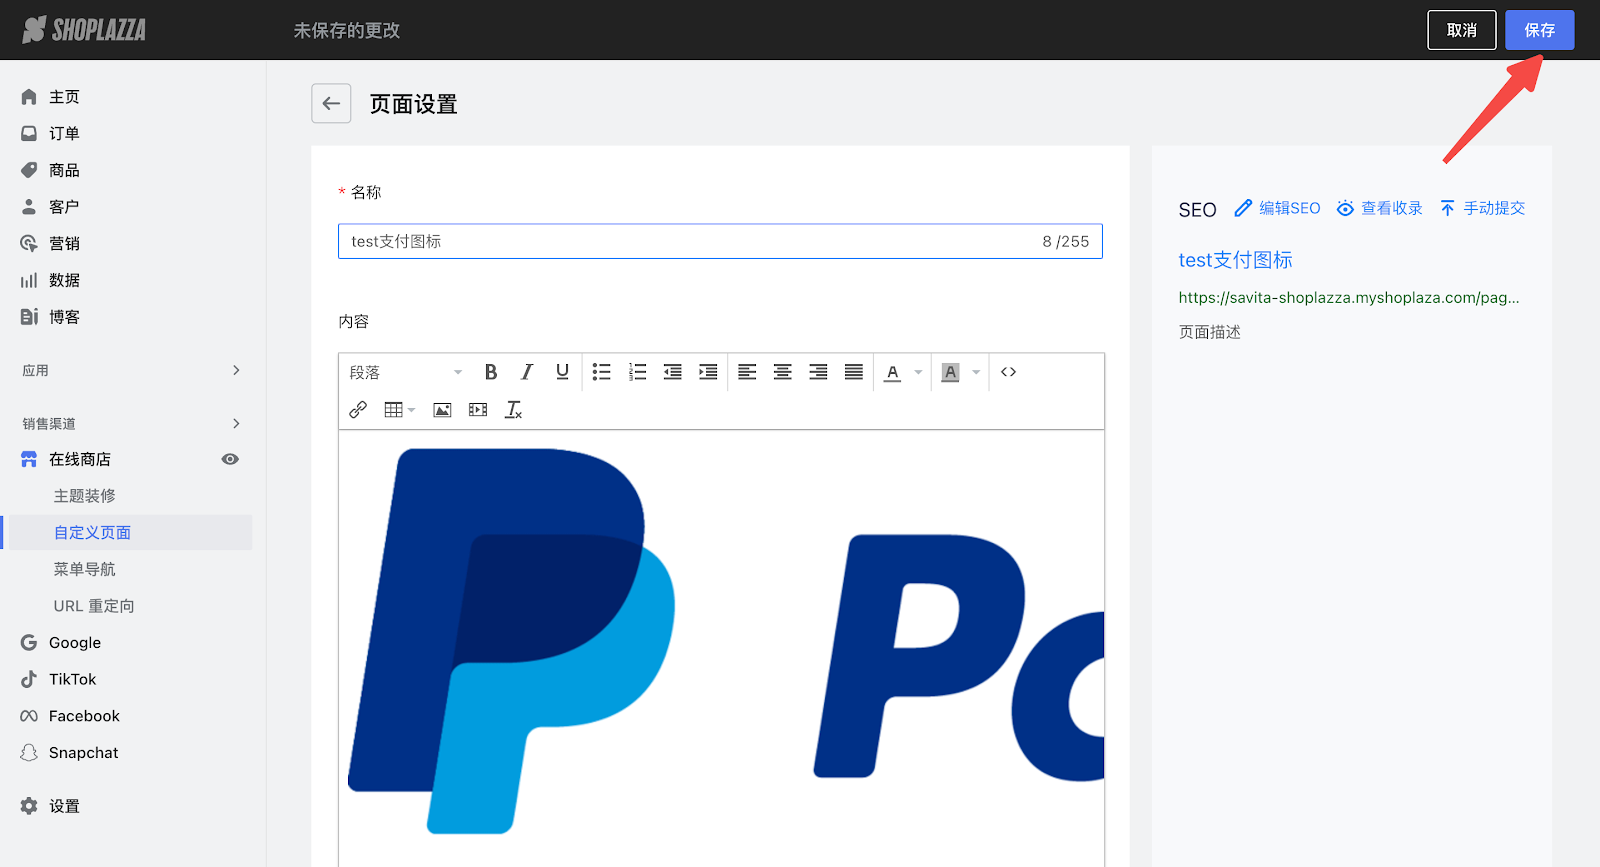
Task: Click the 取消 cancel button
Action: 1462,30
